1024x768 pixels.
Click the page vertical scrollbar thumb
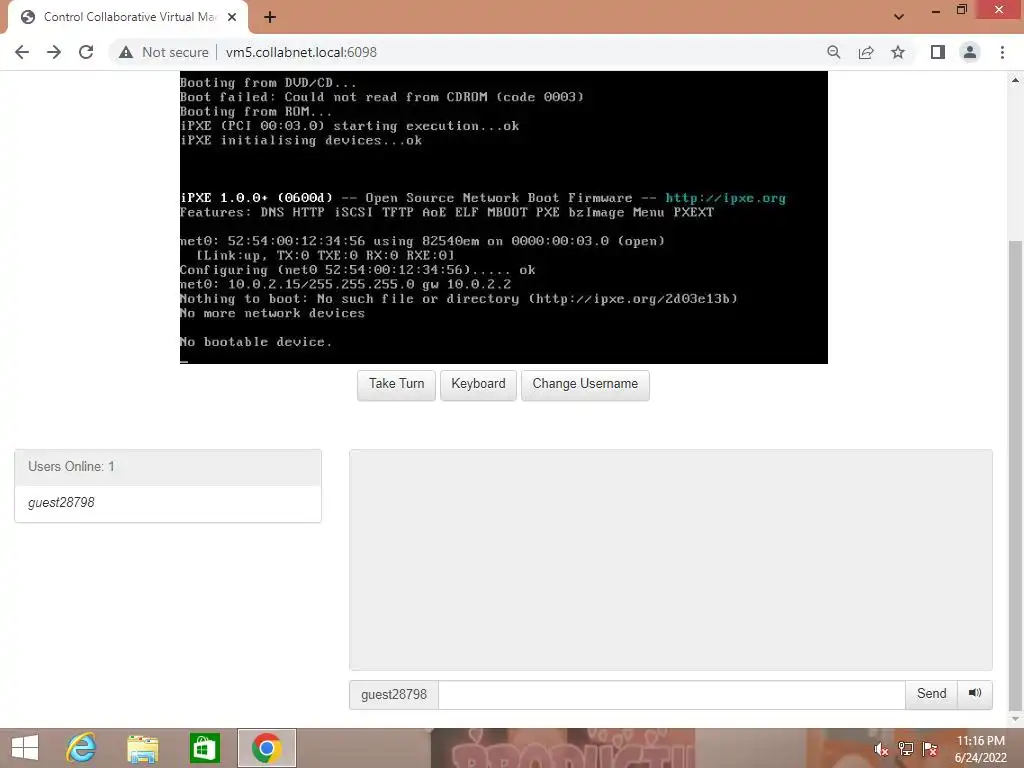click(1015, 475)
